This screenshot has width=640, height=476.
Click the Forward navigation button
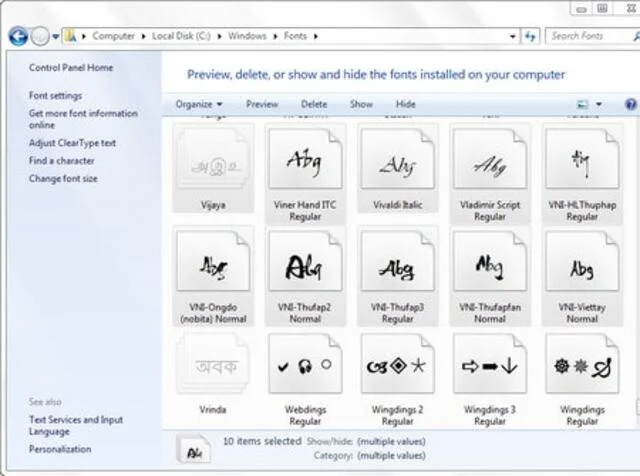[40, 36]
